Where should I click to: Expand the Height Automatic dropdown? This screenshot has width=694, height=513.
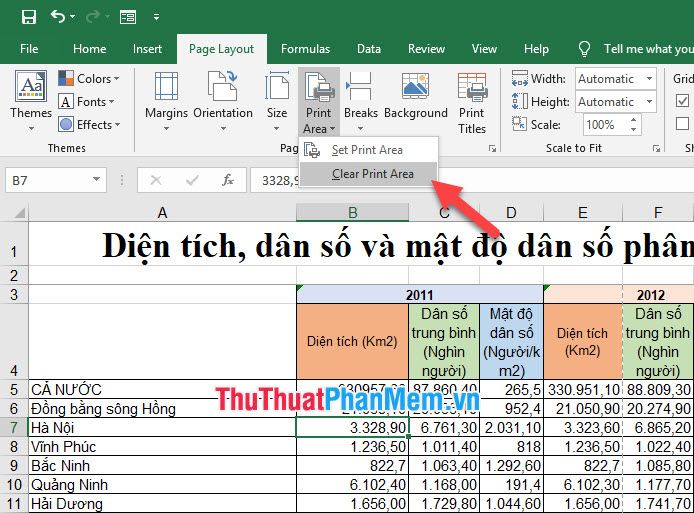649,102
